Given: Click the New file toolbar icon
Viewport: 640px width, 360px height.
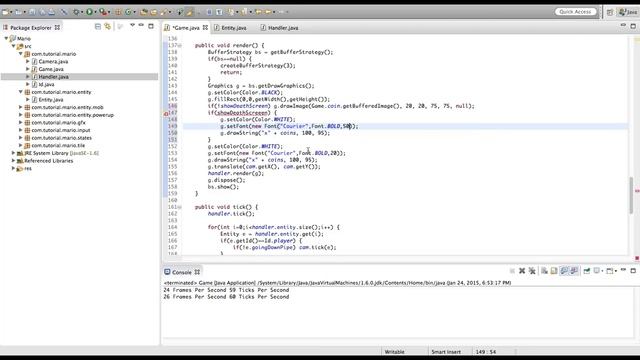Looking at the screenshot, I should click(6, 12).
